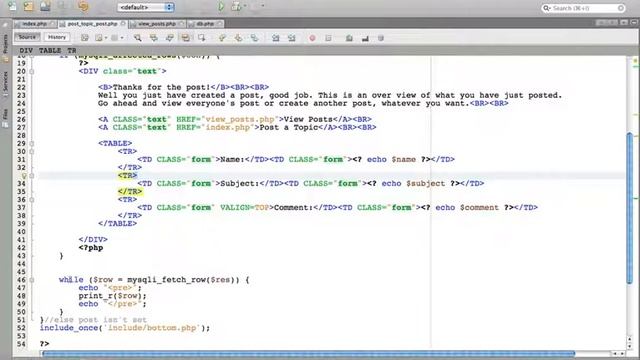Switch to the db.php tab
Viewport: 640px width, 360px height.
coord(205,24)
